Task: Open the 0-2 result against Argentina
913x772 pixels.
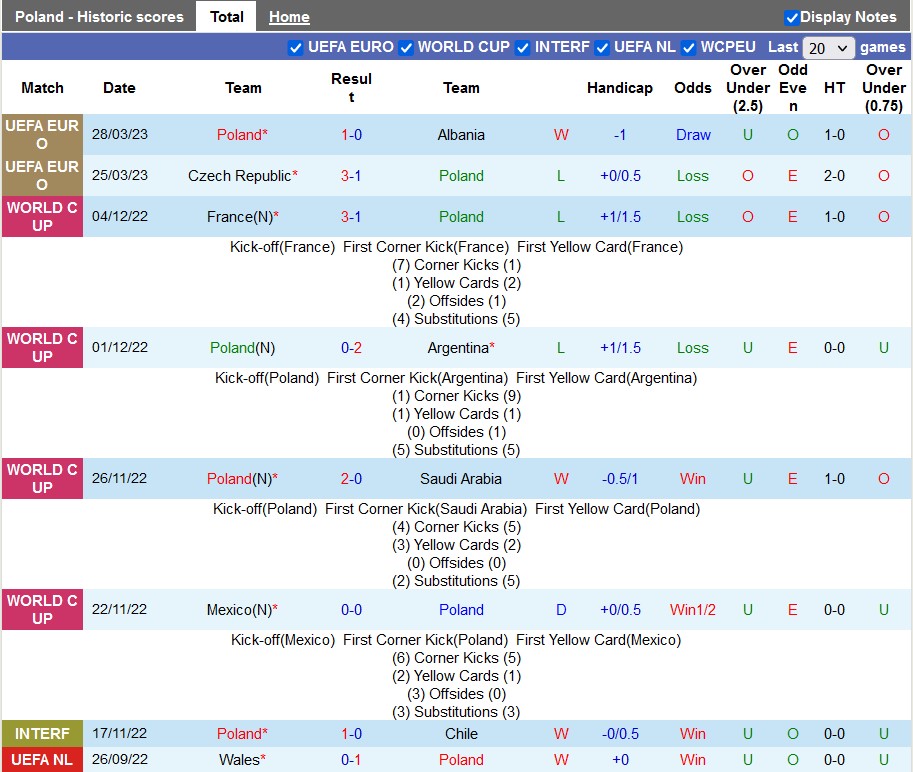Action: (x=351, y=348)
